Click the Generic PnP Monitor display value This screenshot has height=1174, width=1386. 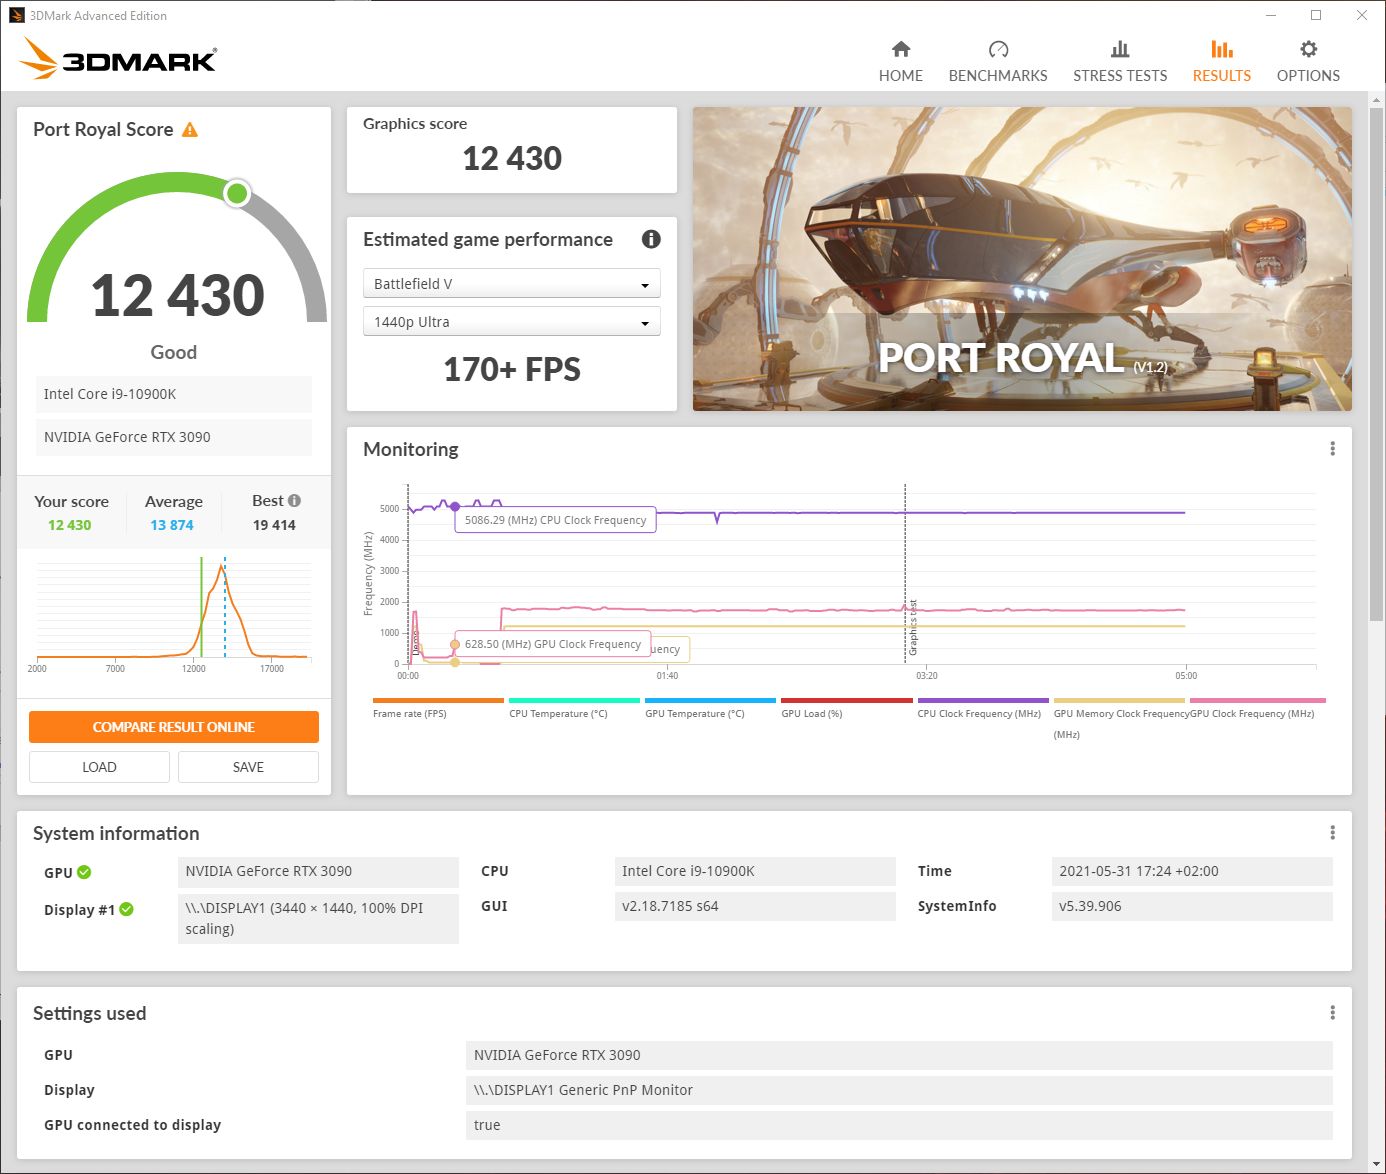tap(899, 1090)
